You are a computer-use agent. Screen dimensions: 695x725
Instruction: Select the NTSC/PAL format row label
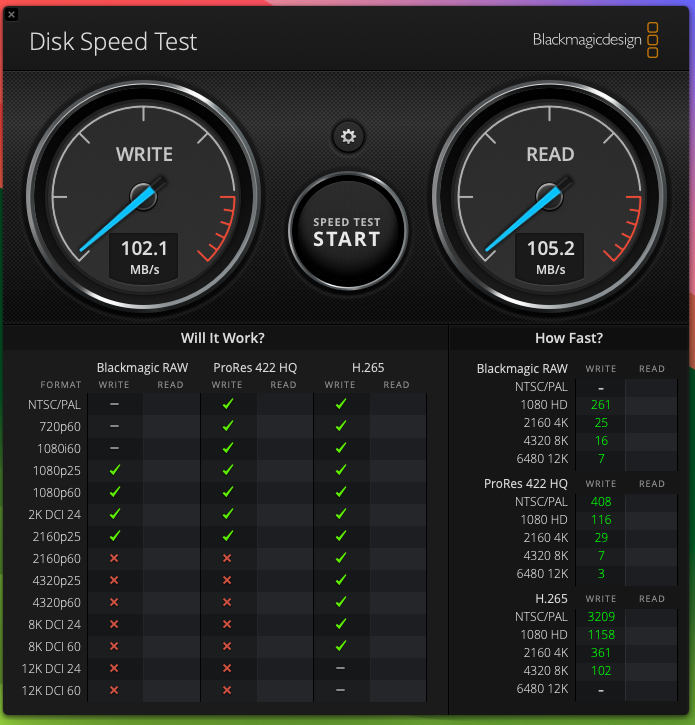pos(54,405)
